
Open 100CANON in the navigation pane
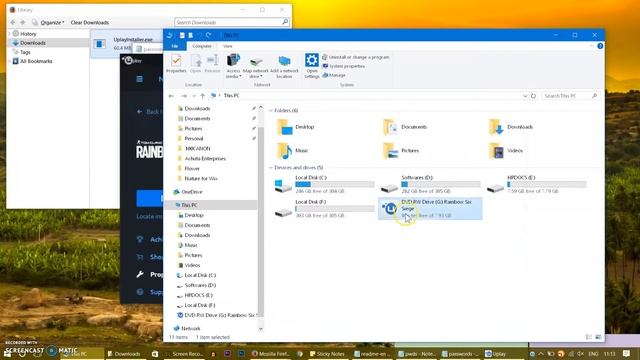[x=198, y=149]
